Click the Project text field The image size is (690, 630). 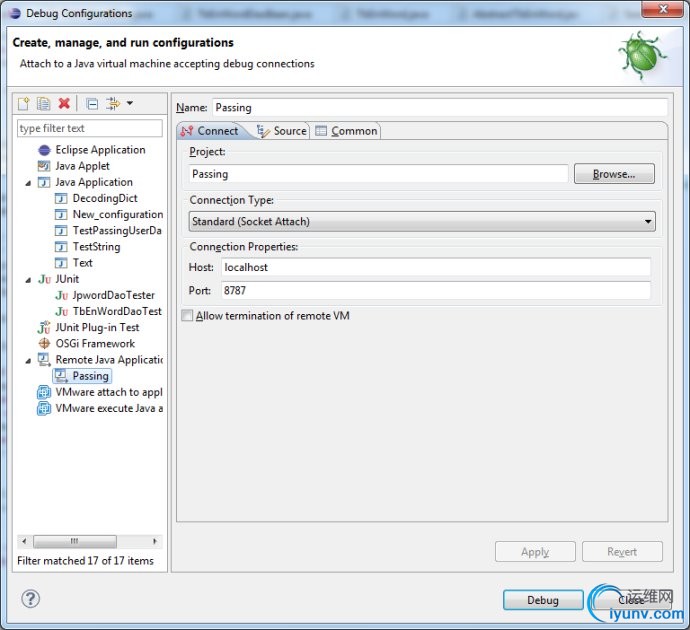coord(378,174)
